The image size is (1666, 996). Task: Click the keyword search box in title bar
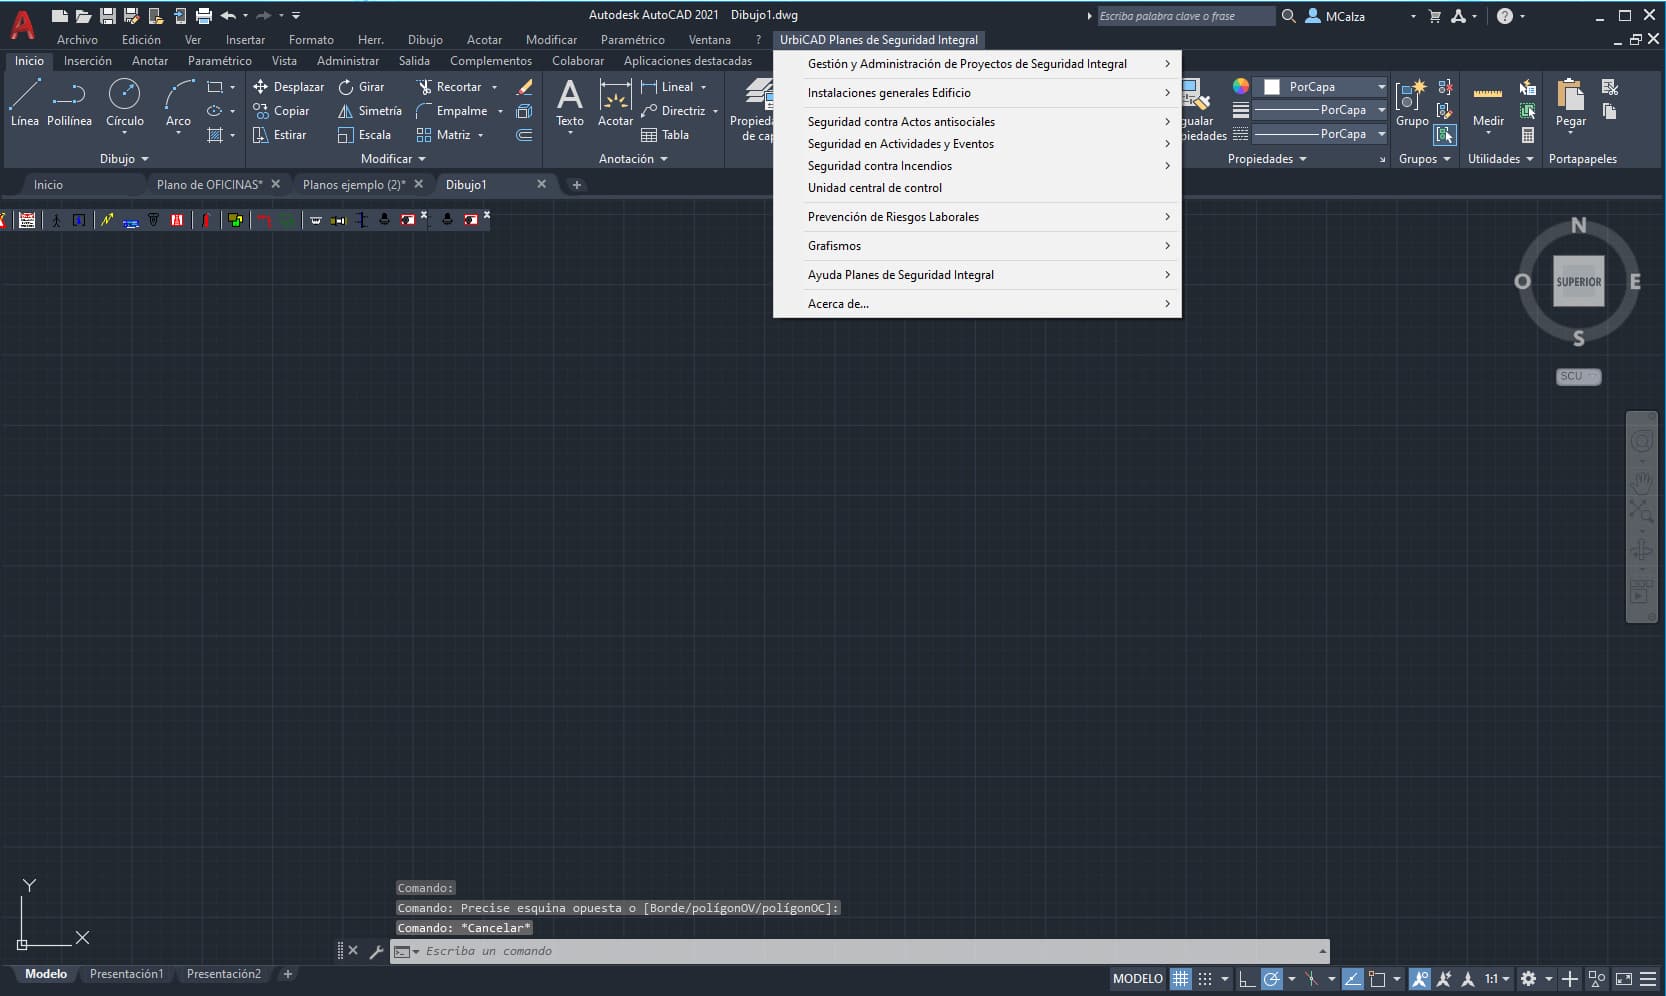point(1186,16)
